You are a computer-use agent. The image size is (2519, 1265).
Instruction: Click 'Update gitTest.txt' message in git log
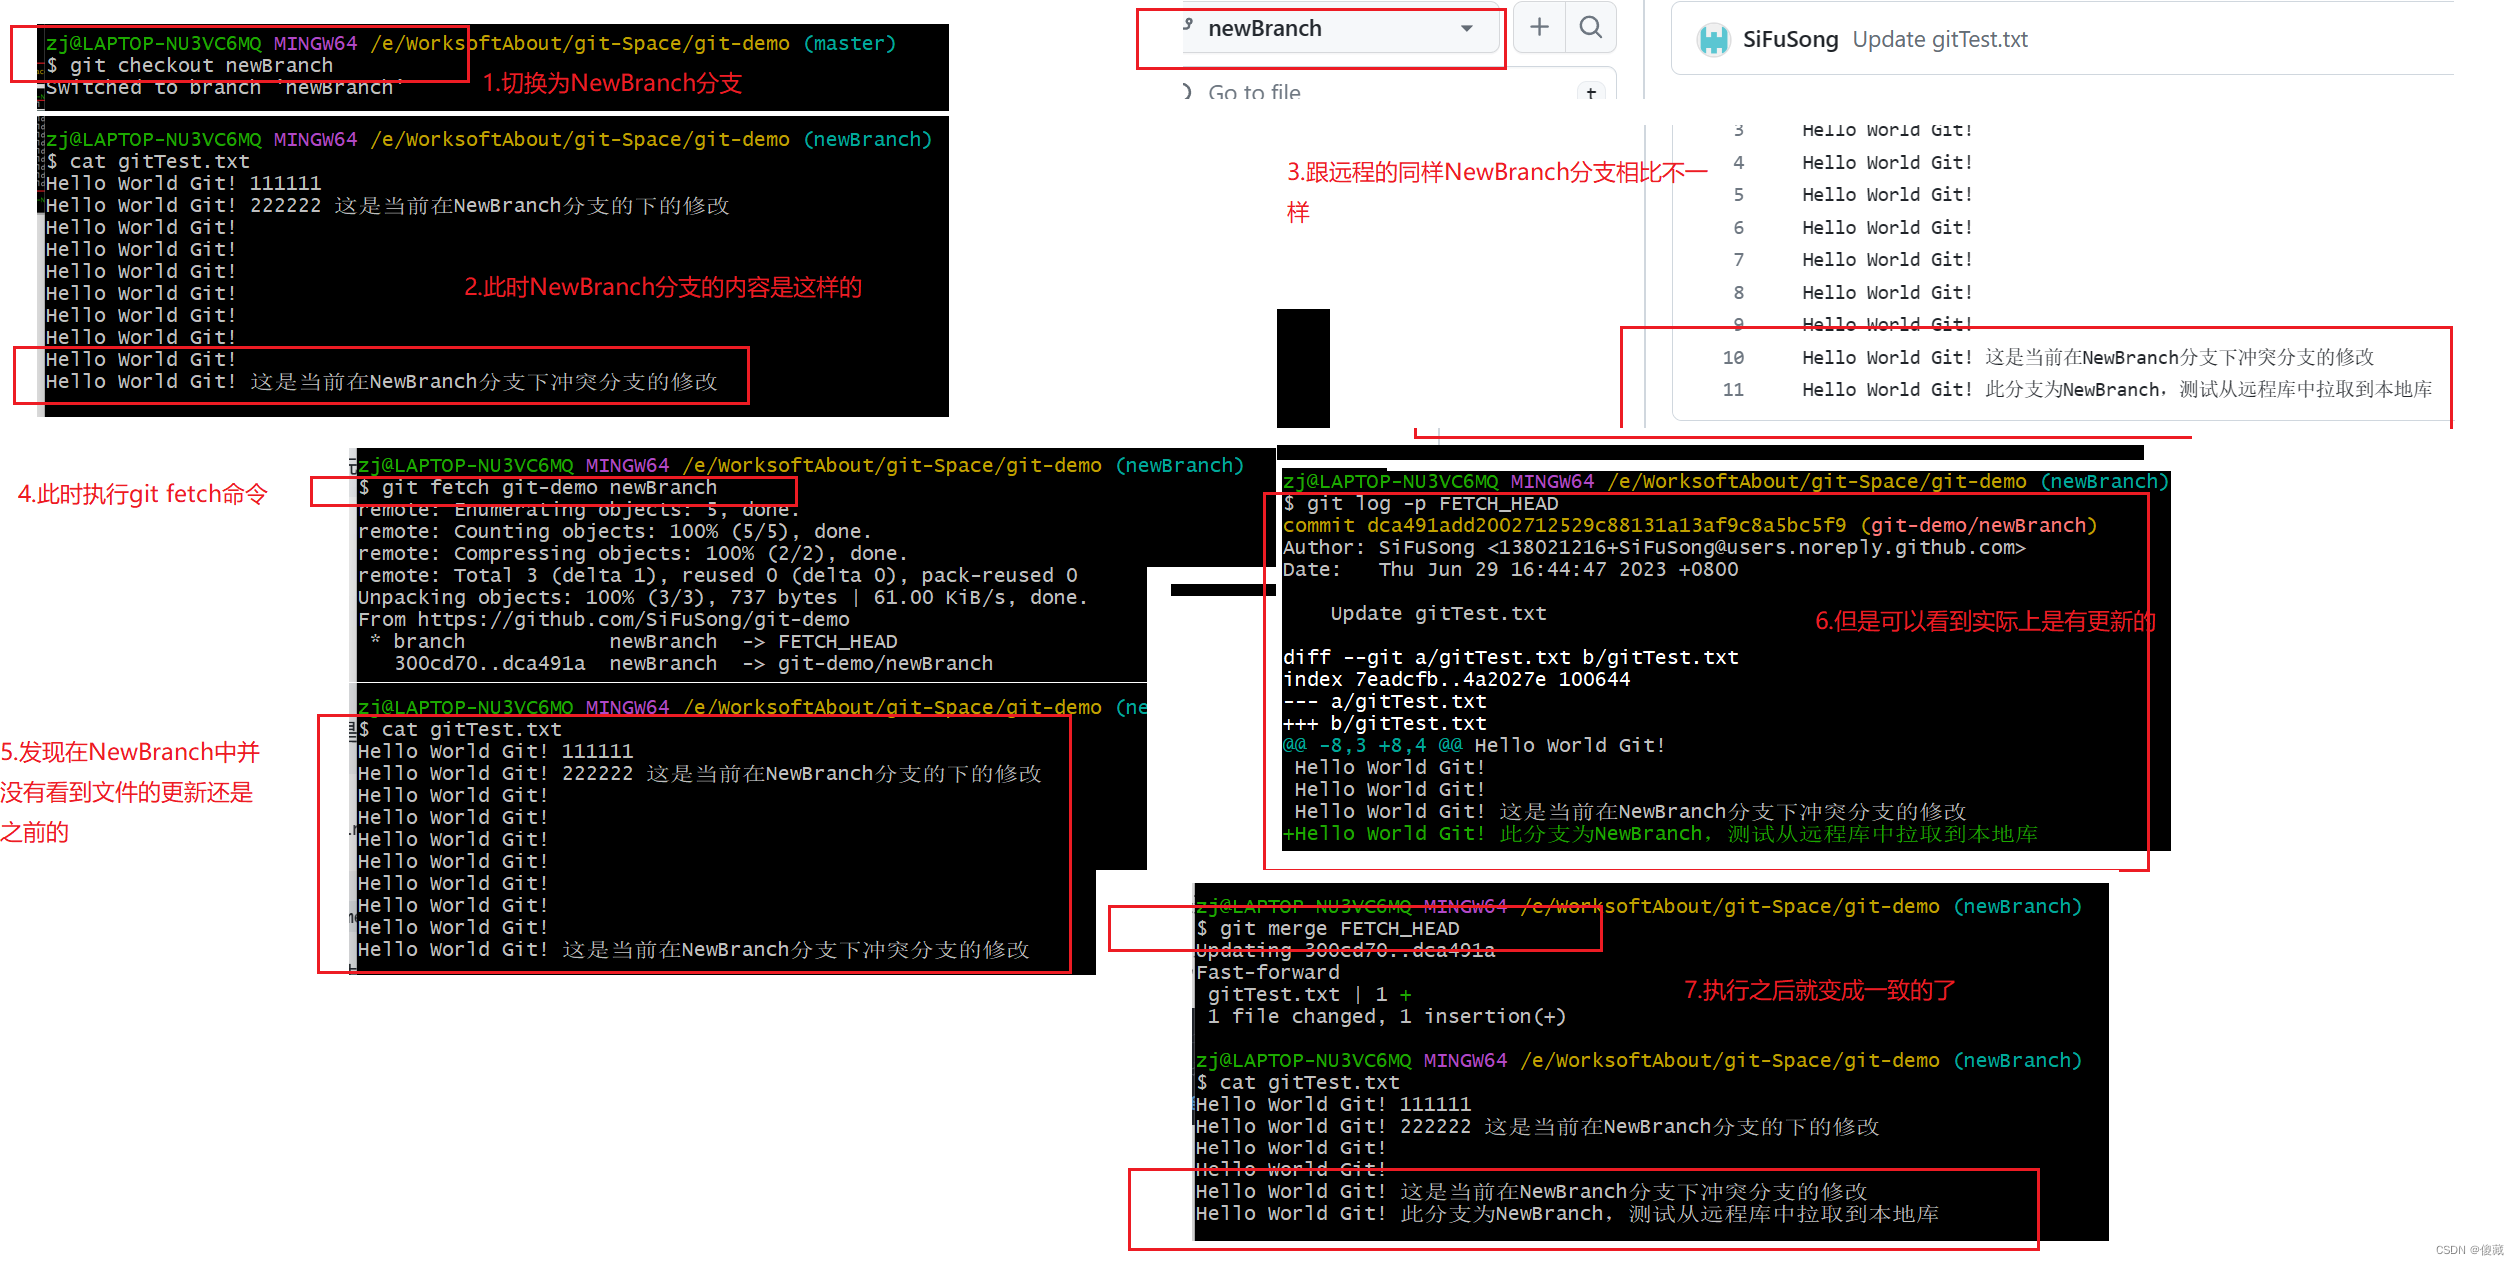(x=1438, y=614)
